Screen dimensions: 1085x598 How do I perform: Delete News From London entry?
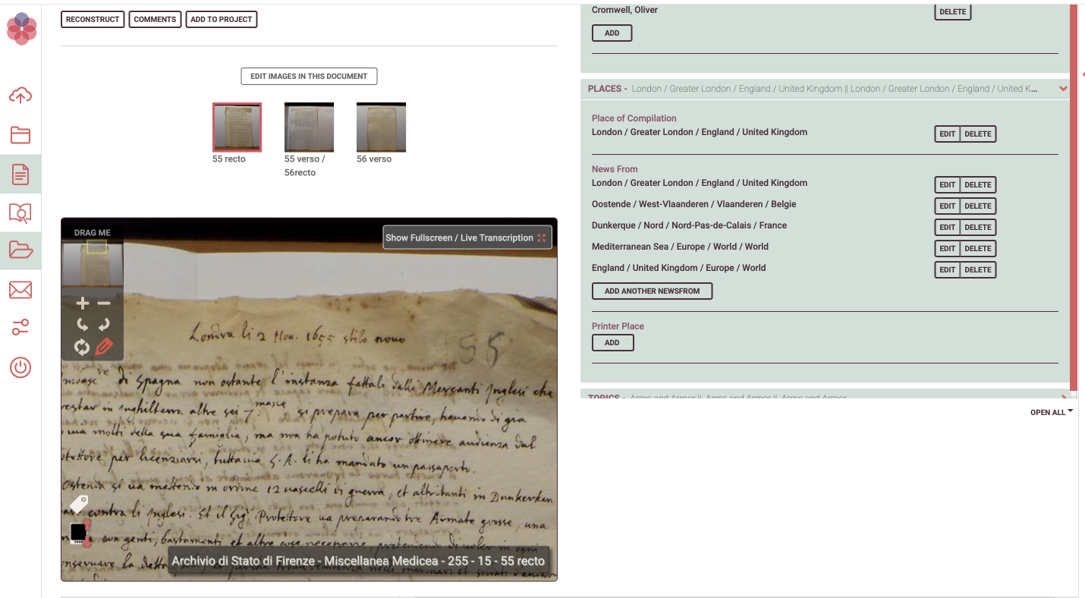pos(978,185)
